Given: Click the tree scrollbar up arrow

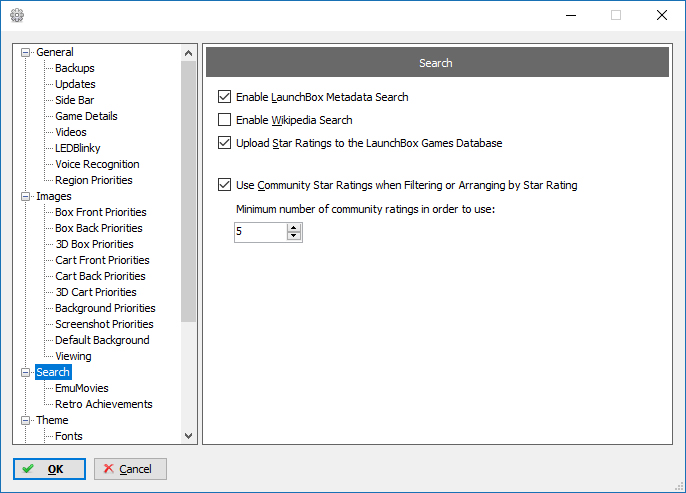Looking at the screenshot, I should point(189,53).
